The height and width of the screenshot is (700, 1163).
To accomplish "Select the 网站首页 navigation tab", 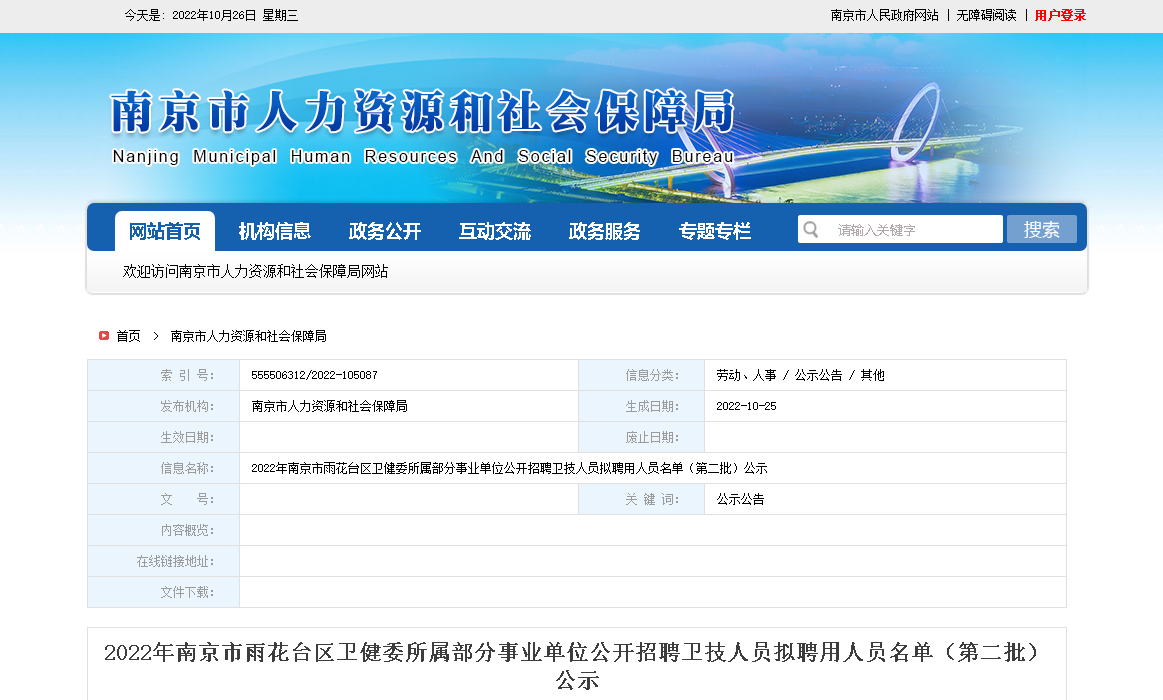I will 165,231.
